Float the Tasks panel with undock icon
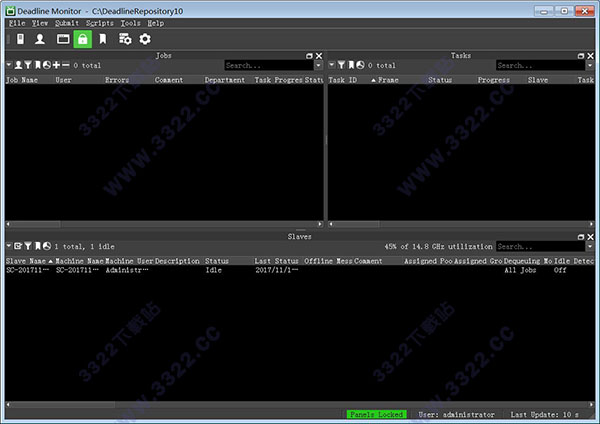This screenshot has width=600, height=424. click(581, 56)
